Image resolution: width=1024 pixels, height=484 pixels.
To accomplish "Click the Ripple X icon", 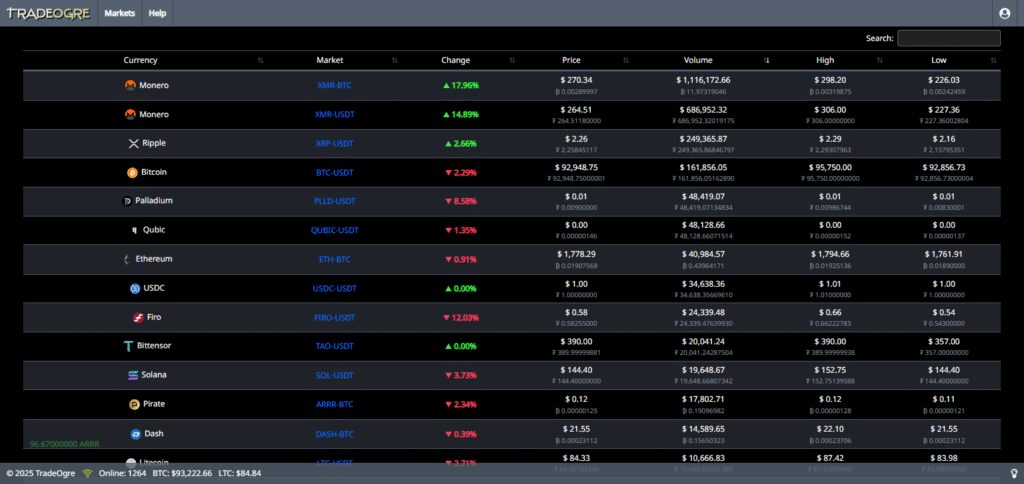I will point(134,144).
